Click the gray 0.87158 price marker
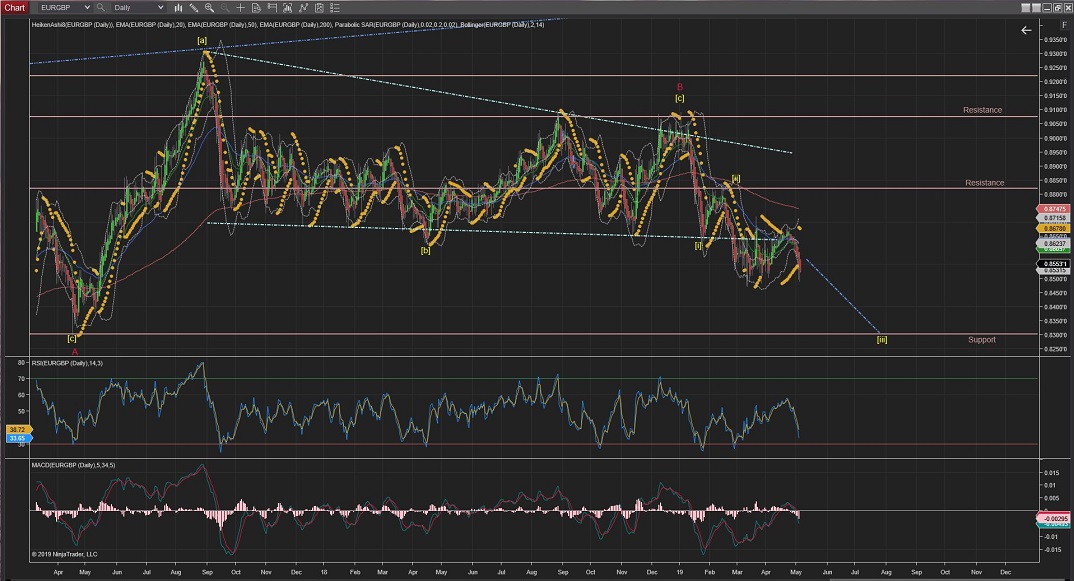Screen dimensions: 1074x581 coord(1055,218)
